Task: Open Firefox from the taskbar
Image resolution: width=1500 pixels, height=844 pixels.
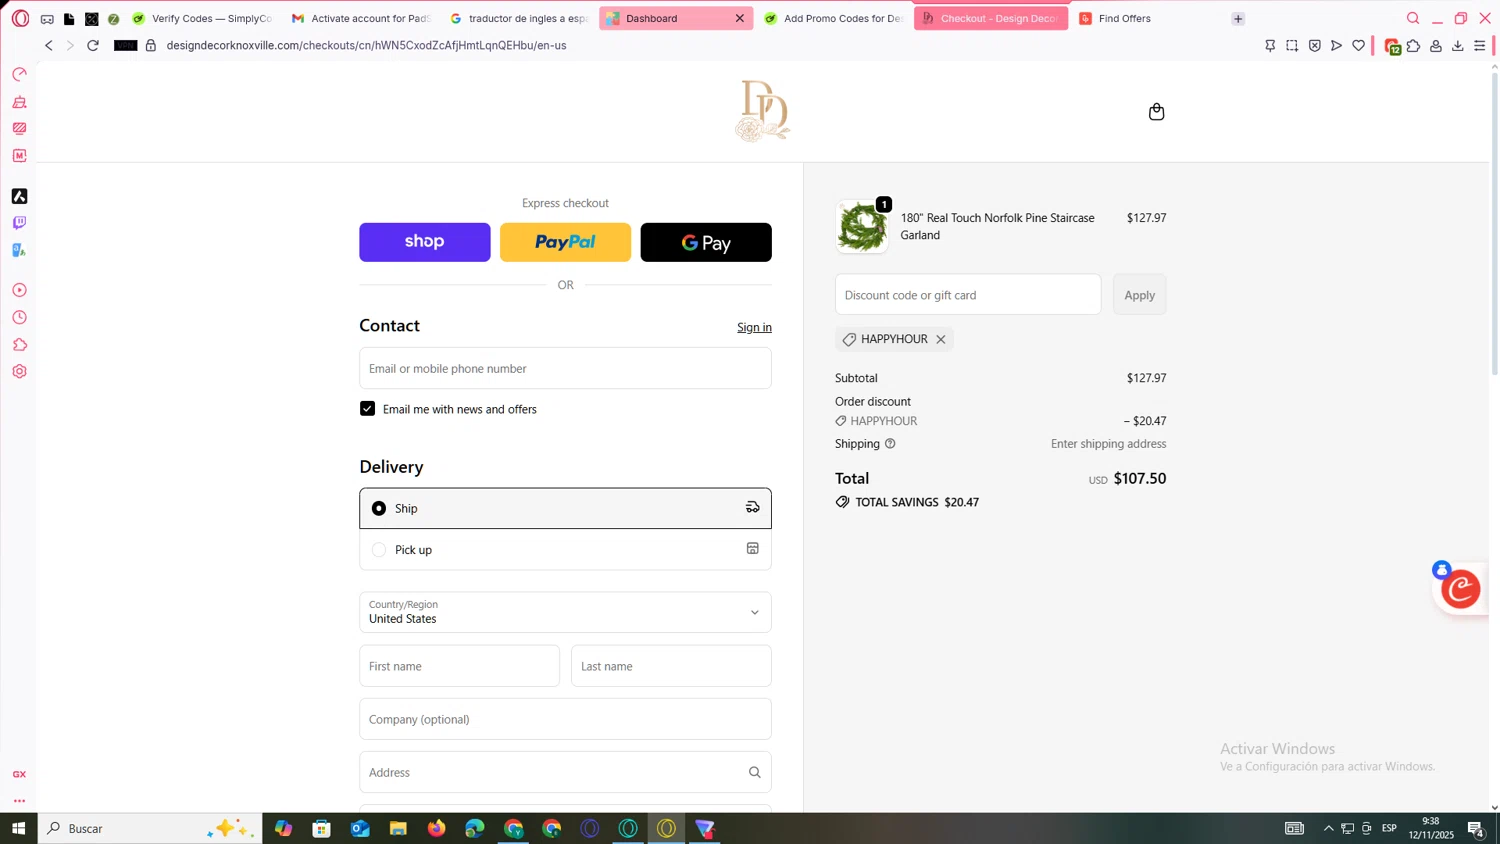Action: point(436,828)
